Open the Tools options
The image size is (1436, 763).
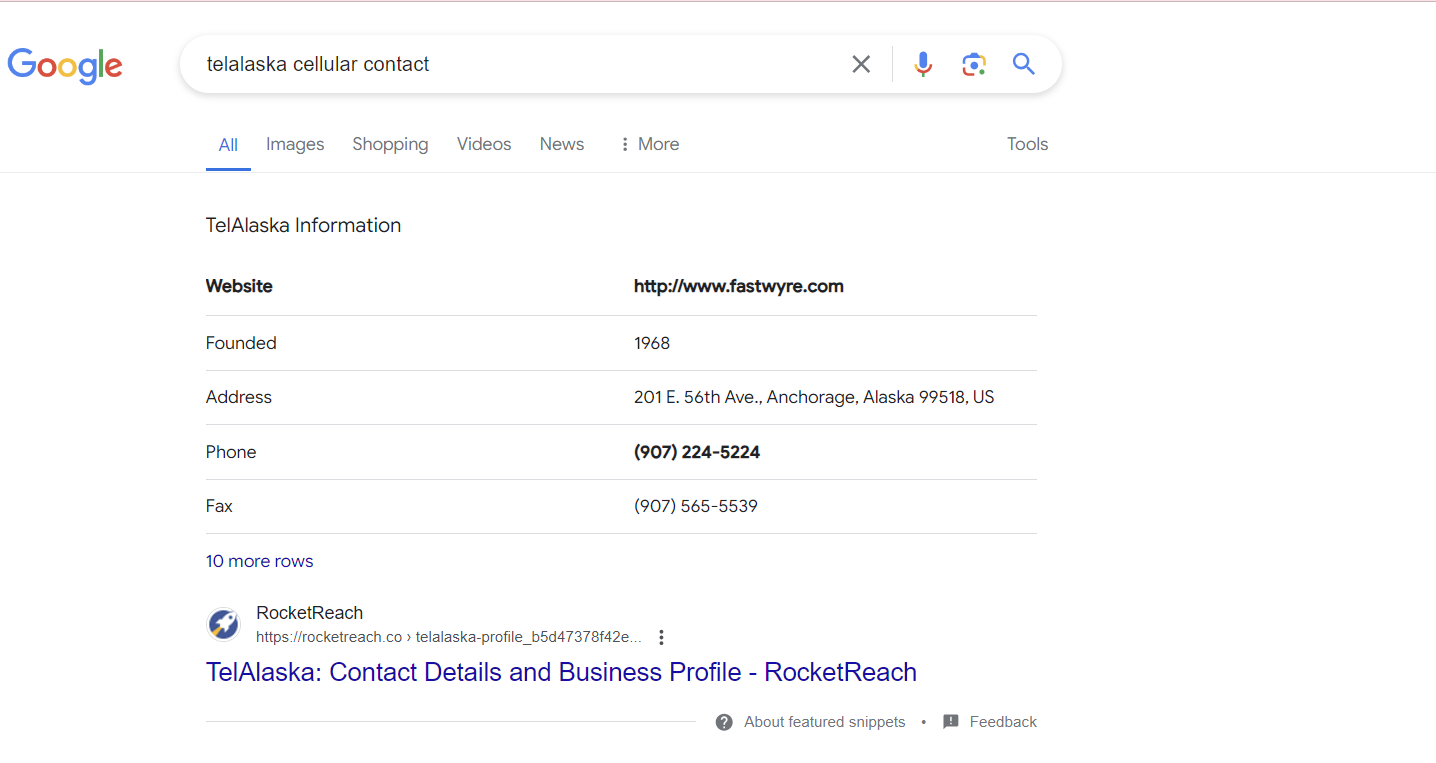coord(1027,144)
